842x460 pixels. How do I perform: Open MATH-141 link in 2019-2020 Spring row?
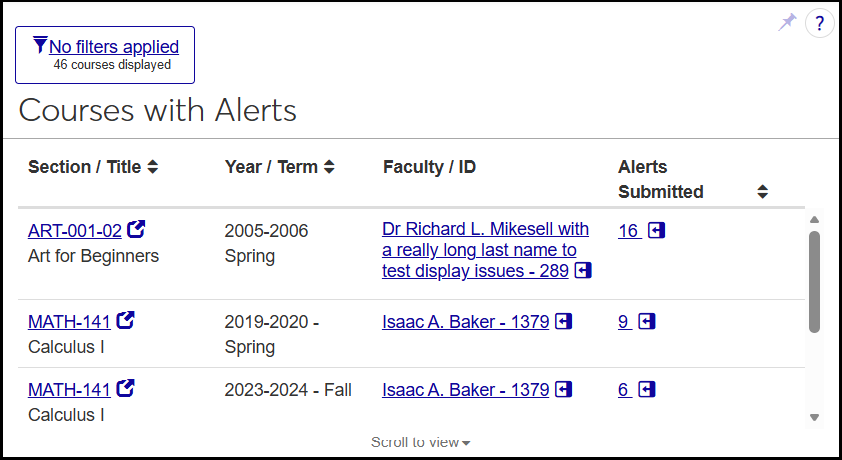click(69, 322)
